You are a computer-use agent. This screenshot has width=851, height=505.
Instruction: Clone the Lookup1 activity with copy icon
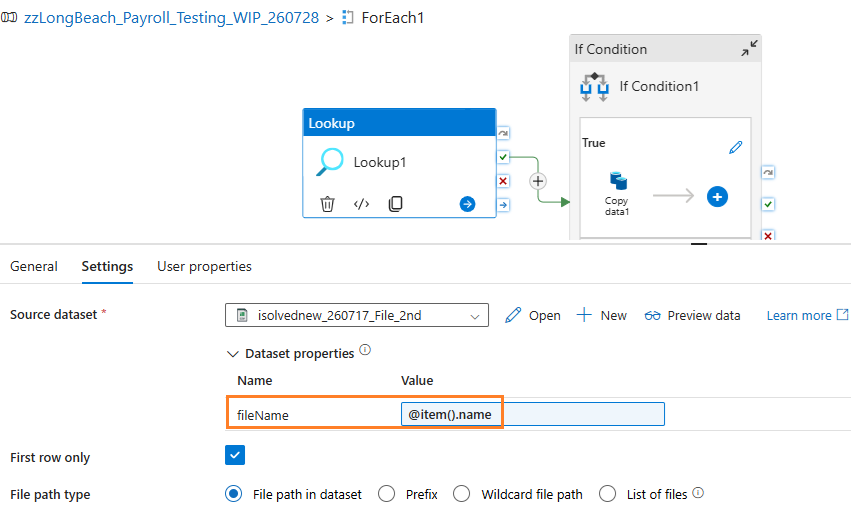pos(396,204)
